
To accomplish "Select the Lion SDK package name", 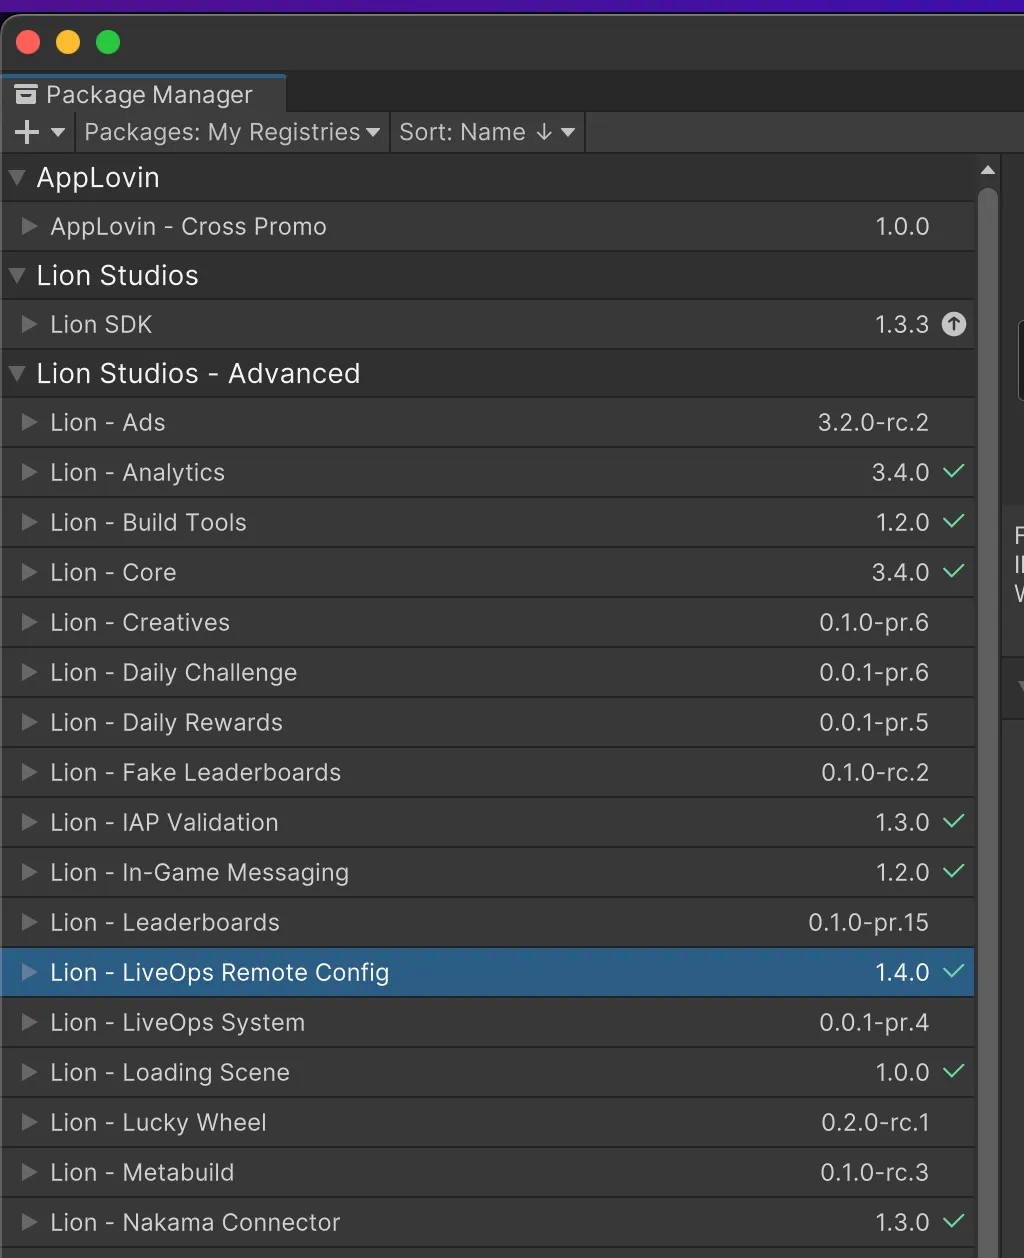I will [x=102, y=325].
